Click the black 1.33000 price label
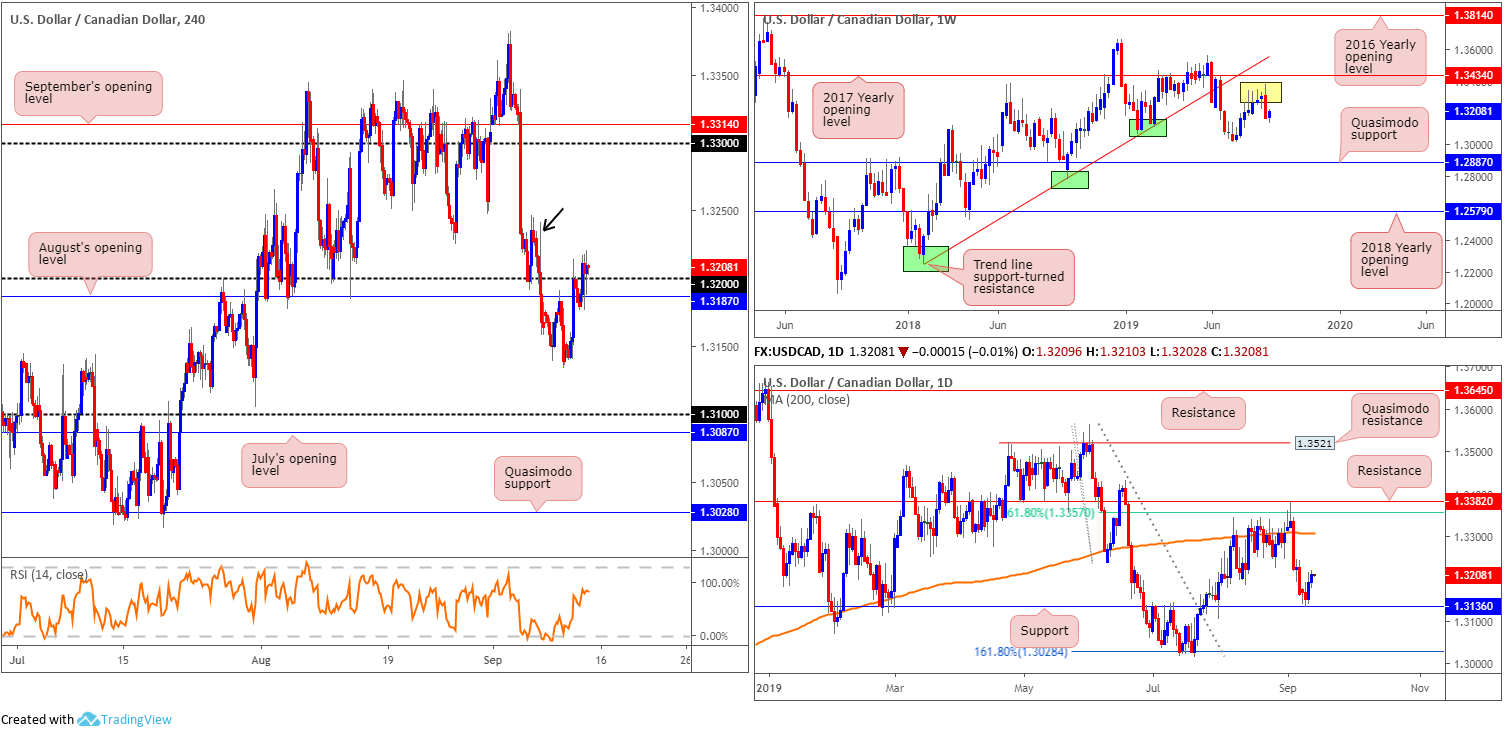The height and width of the screenshot is (734, 1506). pos(720,143)
